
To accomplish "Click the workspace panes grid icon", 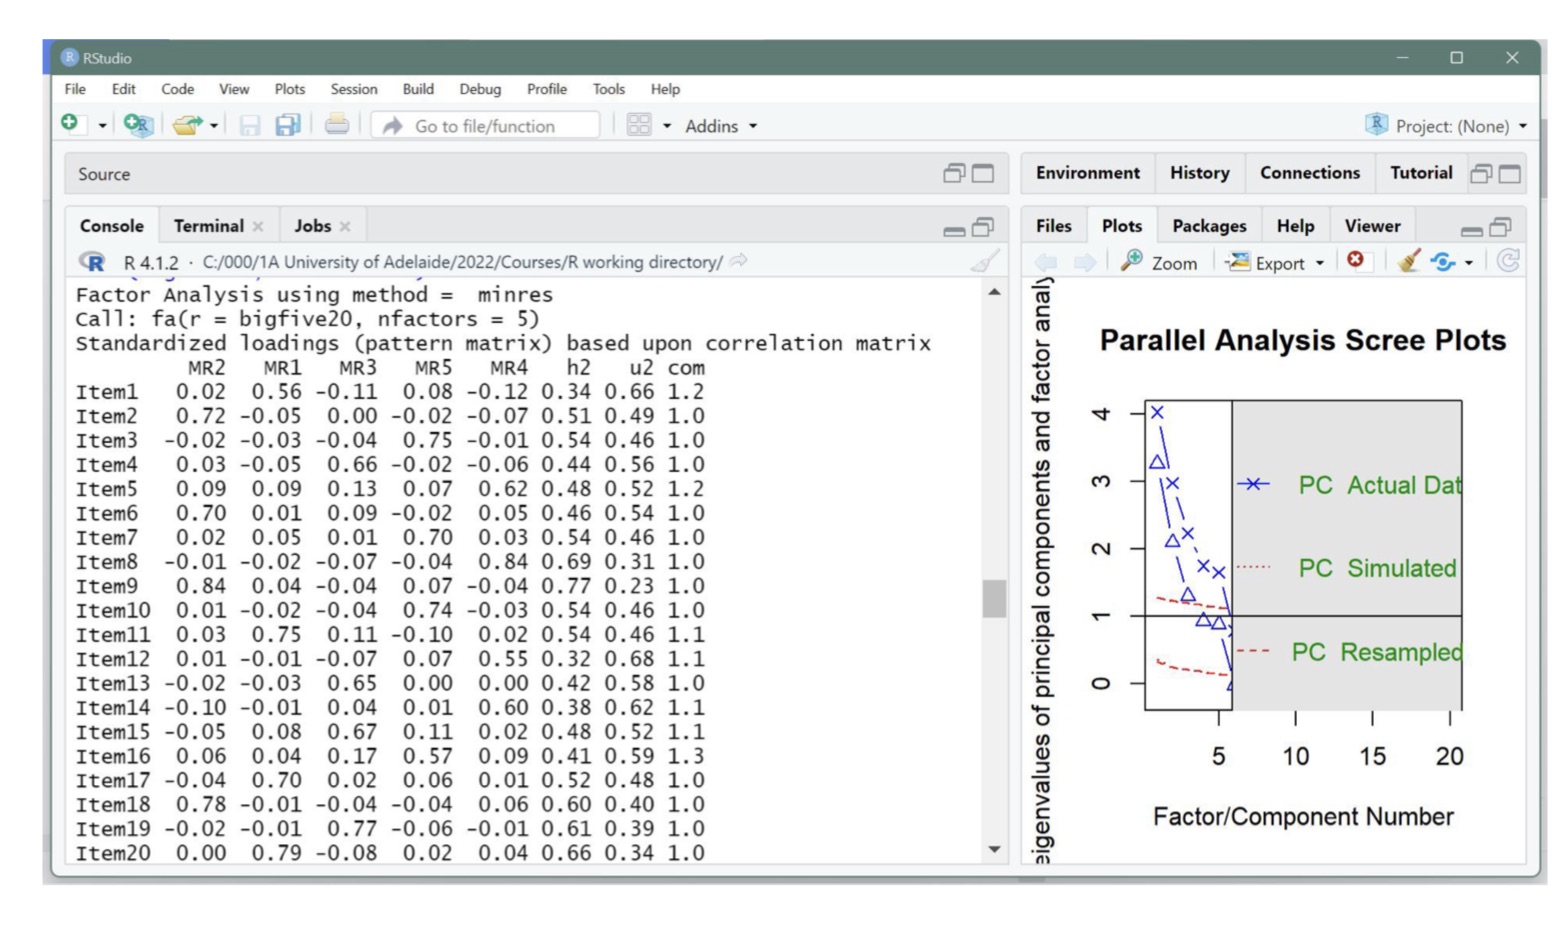I will [x=639, y=125].
